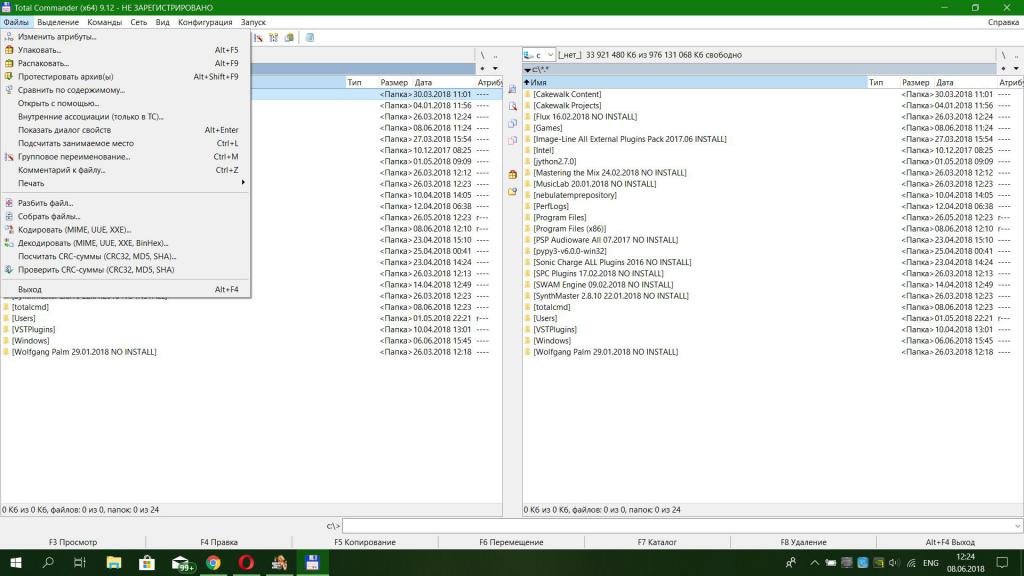Choose Выход in the Файлы menu
The width and height of the screenshot is (1024, 576).
pyautogui.click(x=125, y=289)
